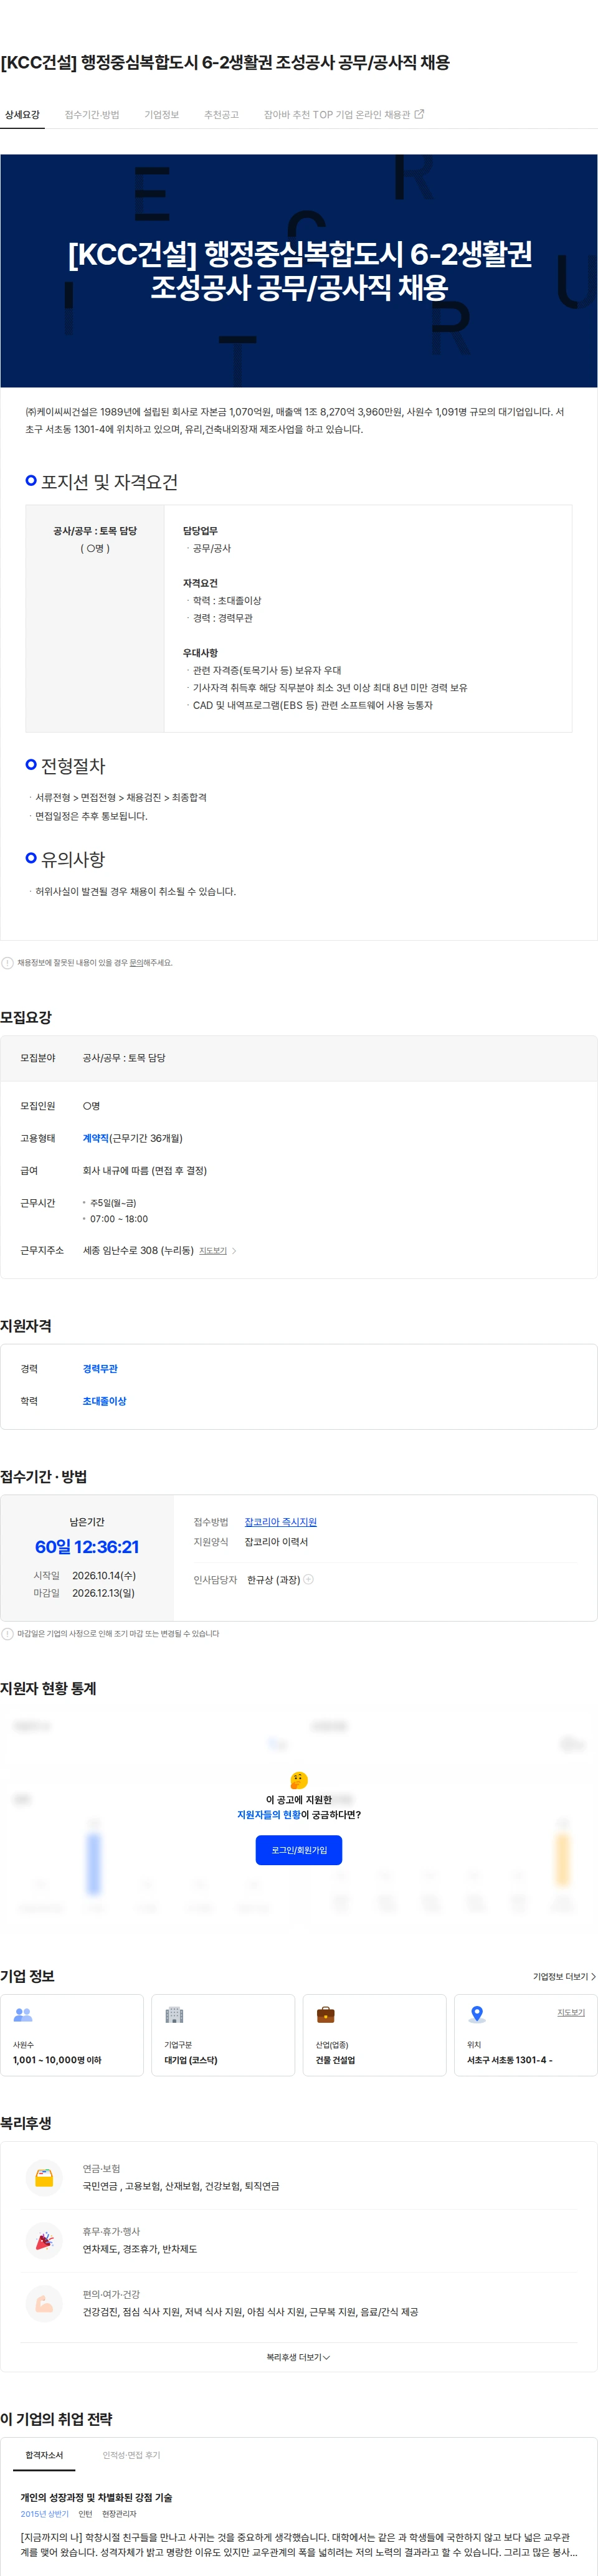Click the 산업(업종) briefcase icon

[x=325, y=2015]
